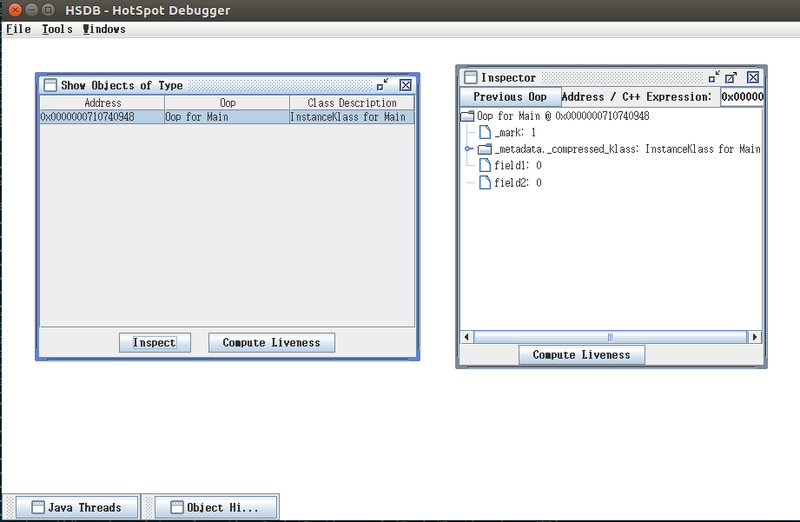This screenshot has width=800, height=522.
Task: Select the _mark: 1 tree entry
Action: [x=515, y=133]
